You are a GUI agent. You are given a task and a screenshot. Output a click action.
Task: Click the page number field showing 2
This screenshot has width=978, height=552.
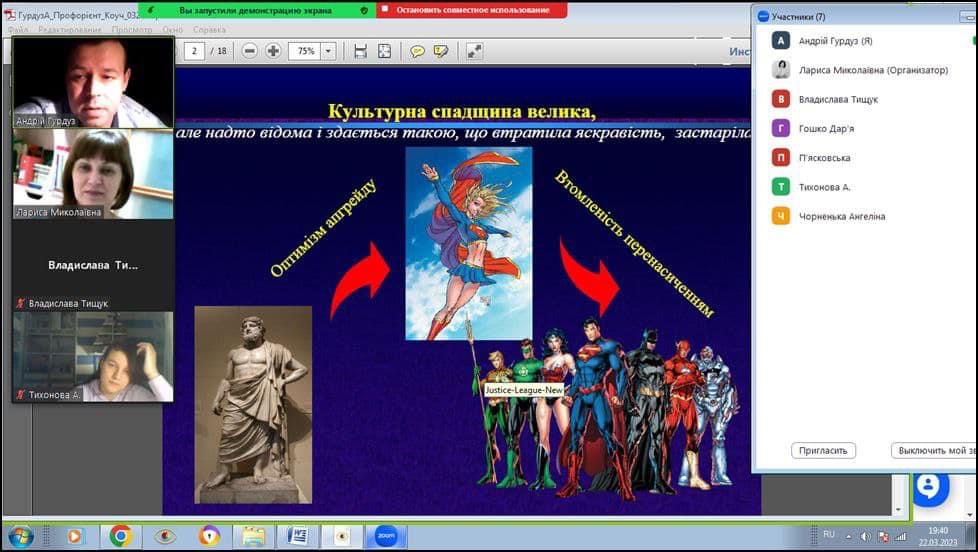pos(195,51)
